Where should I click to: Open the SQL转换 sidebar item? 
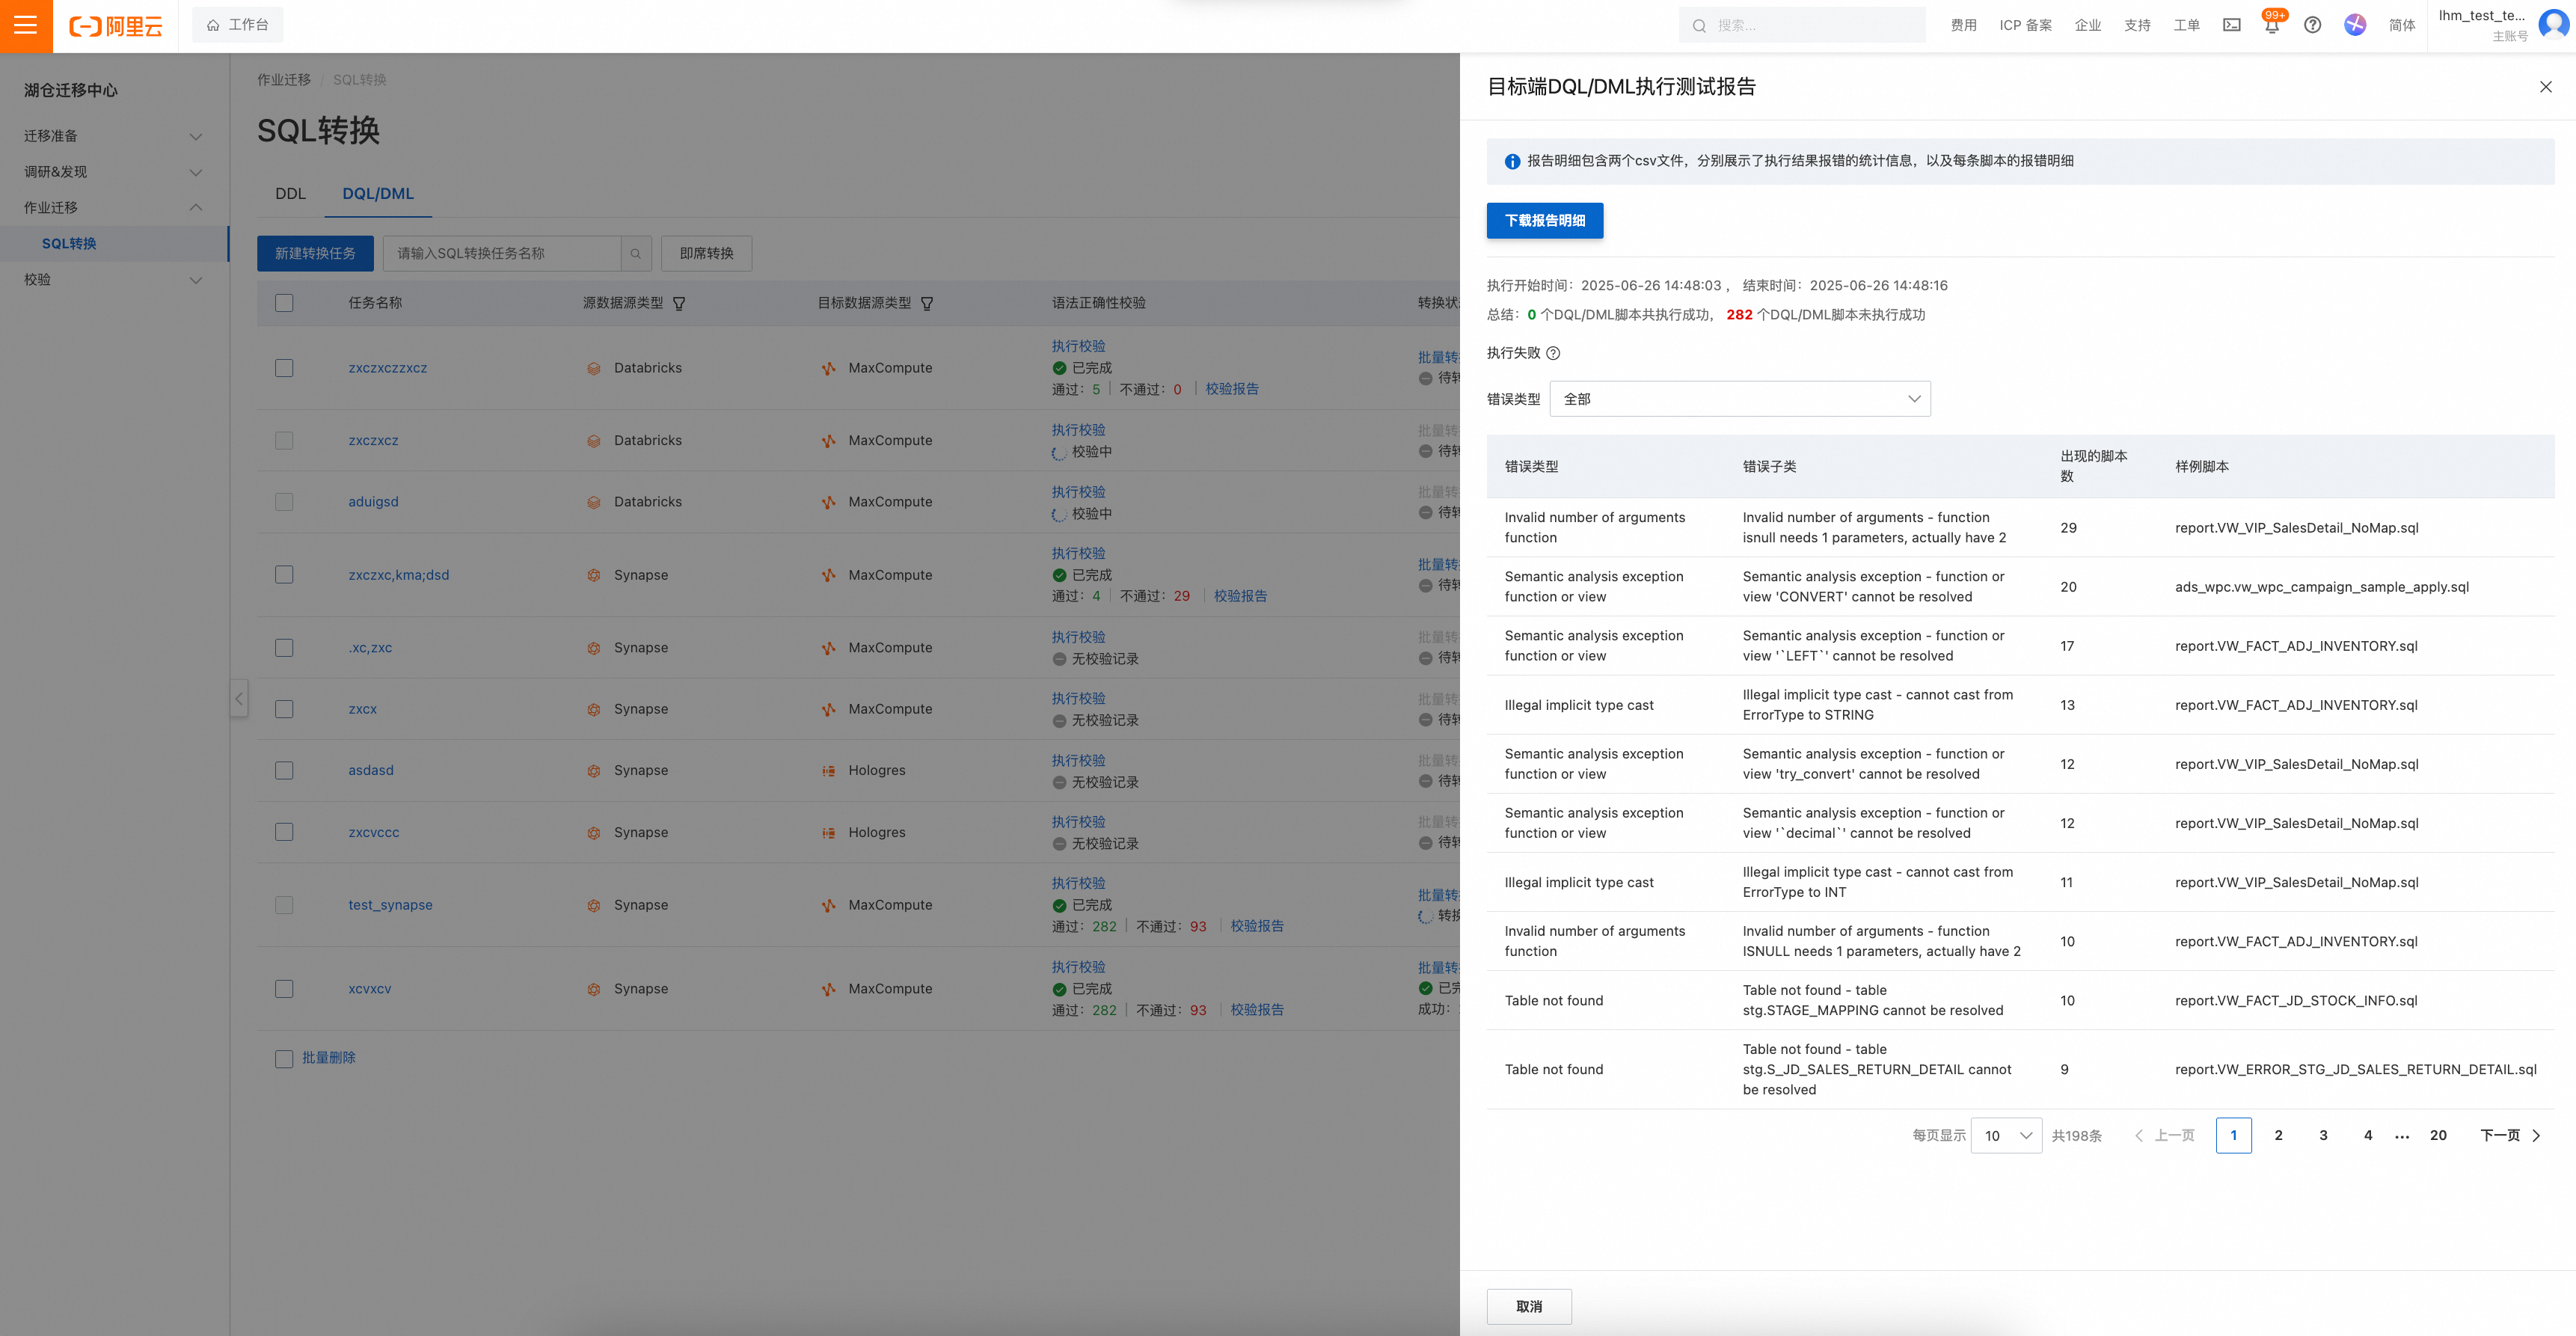[x=114, y=244]
